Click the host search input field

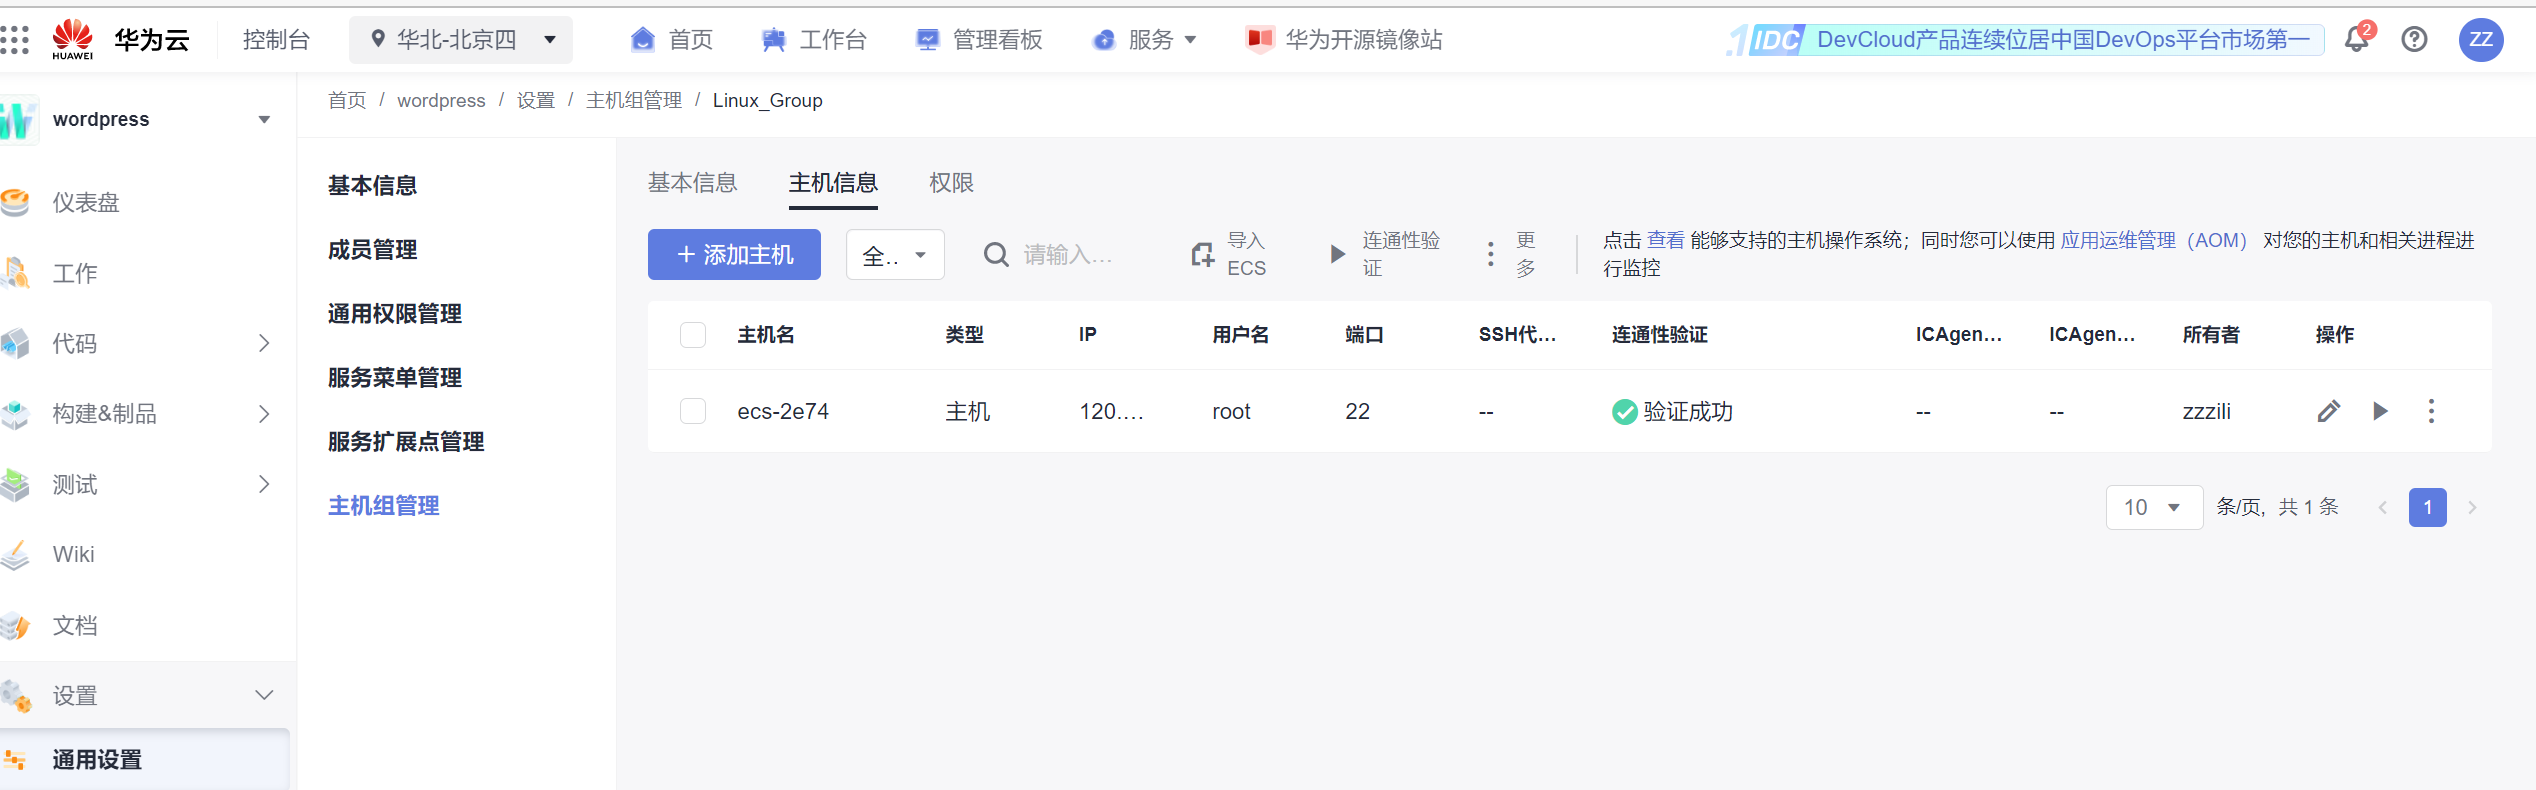[1070, 255]
